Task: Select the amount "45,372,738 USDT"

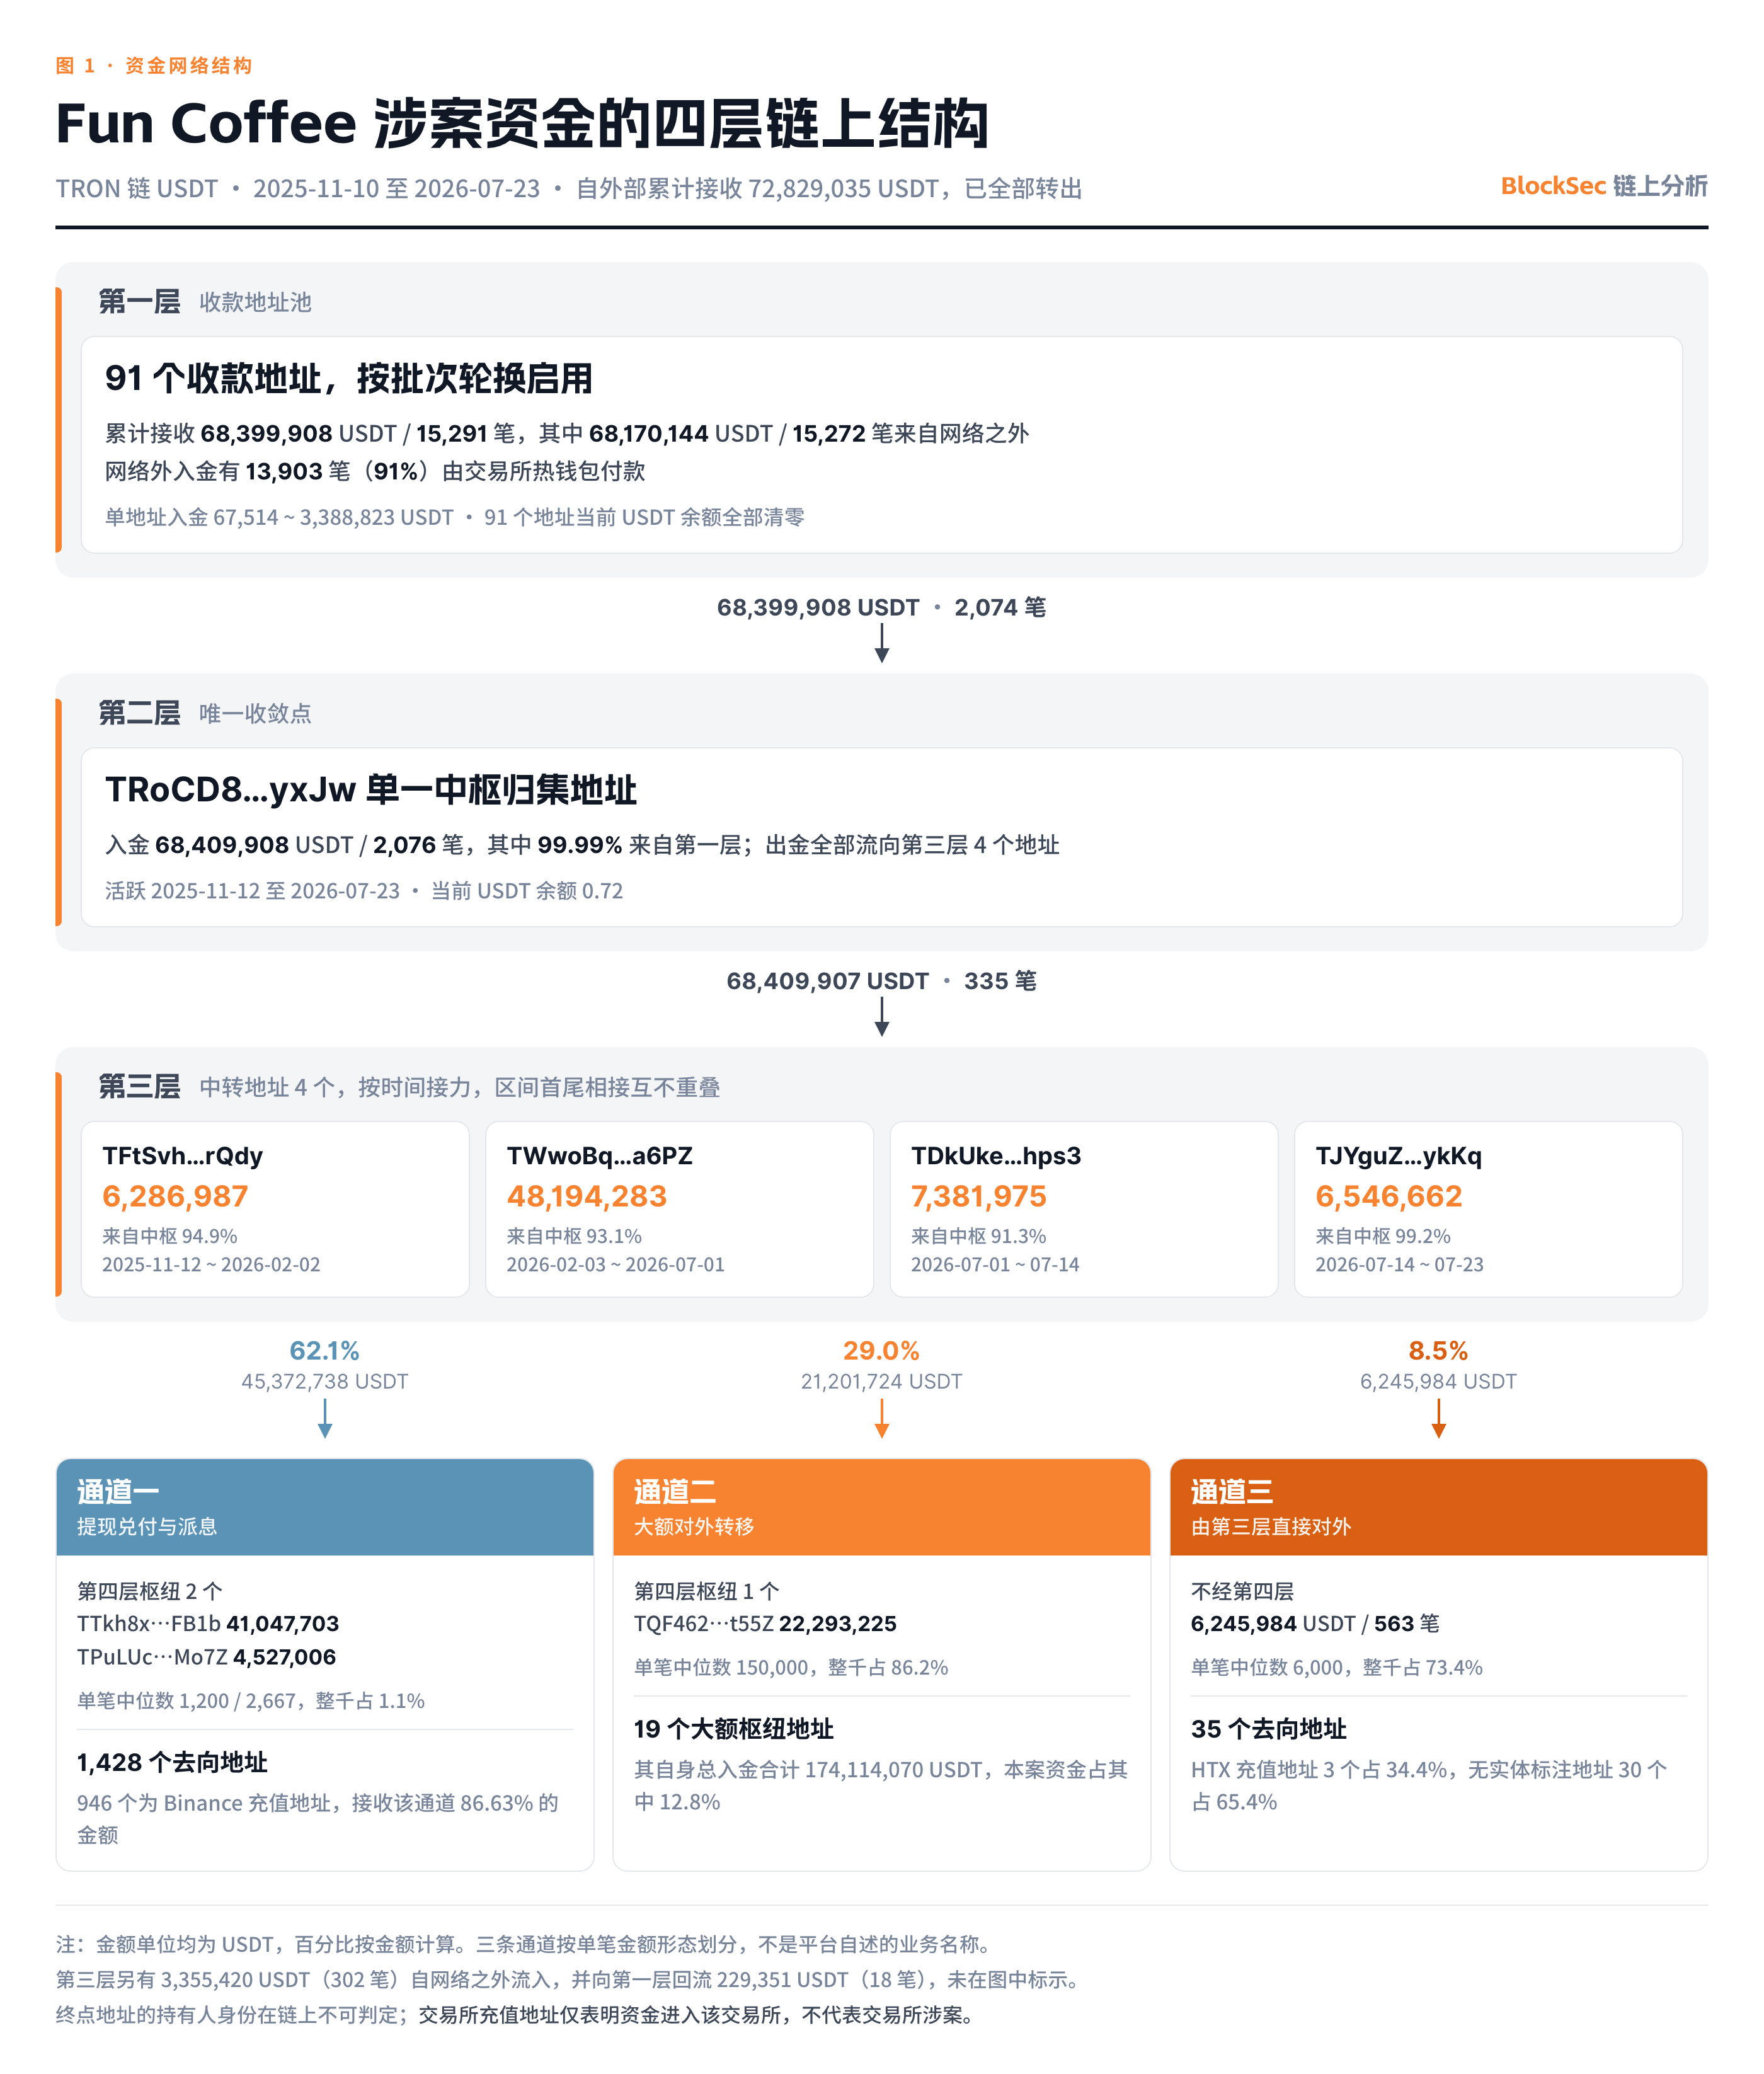Action: tap(324, 1381)
